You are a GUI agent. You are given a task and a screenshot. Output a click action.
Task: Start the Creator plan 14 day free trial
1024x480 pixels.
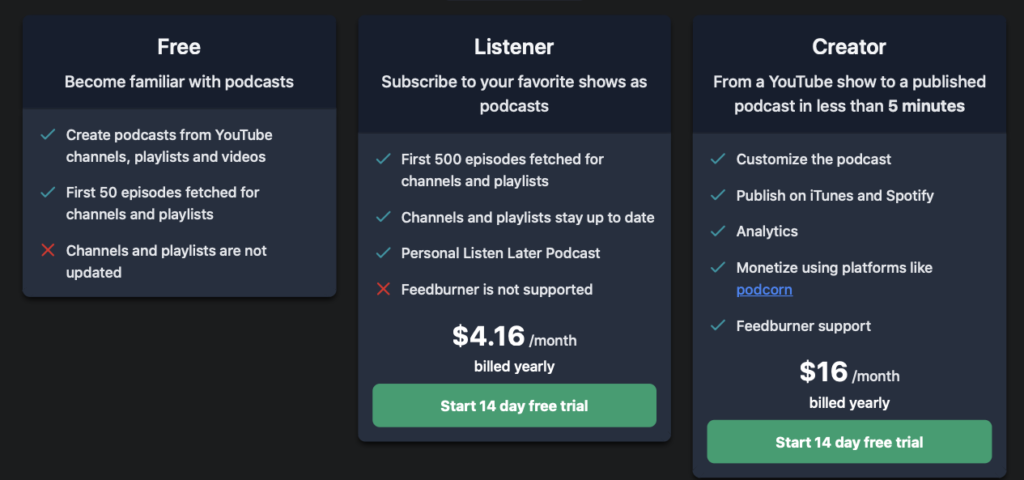[x=849, y=442]
